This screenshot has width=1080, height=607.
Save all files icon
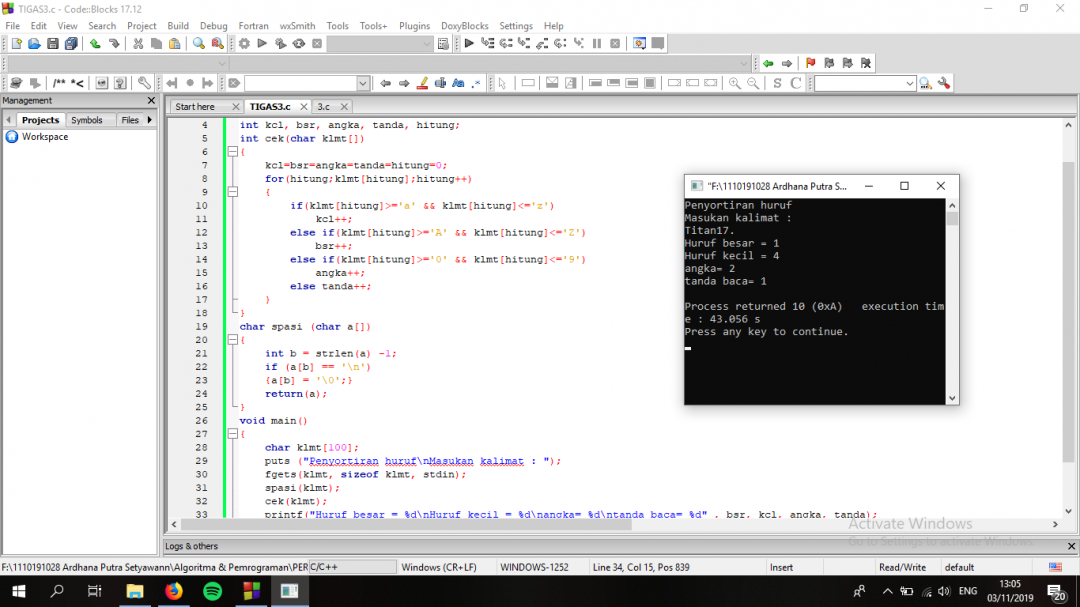[71, 43]
